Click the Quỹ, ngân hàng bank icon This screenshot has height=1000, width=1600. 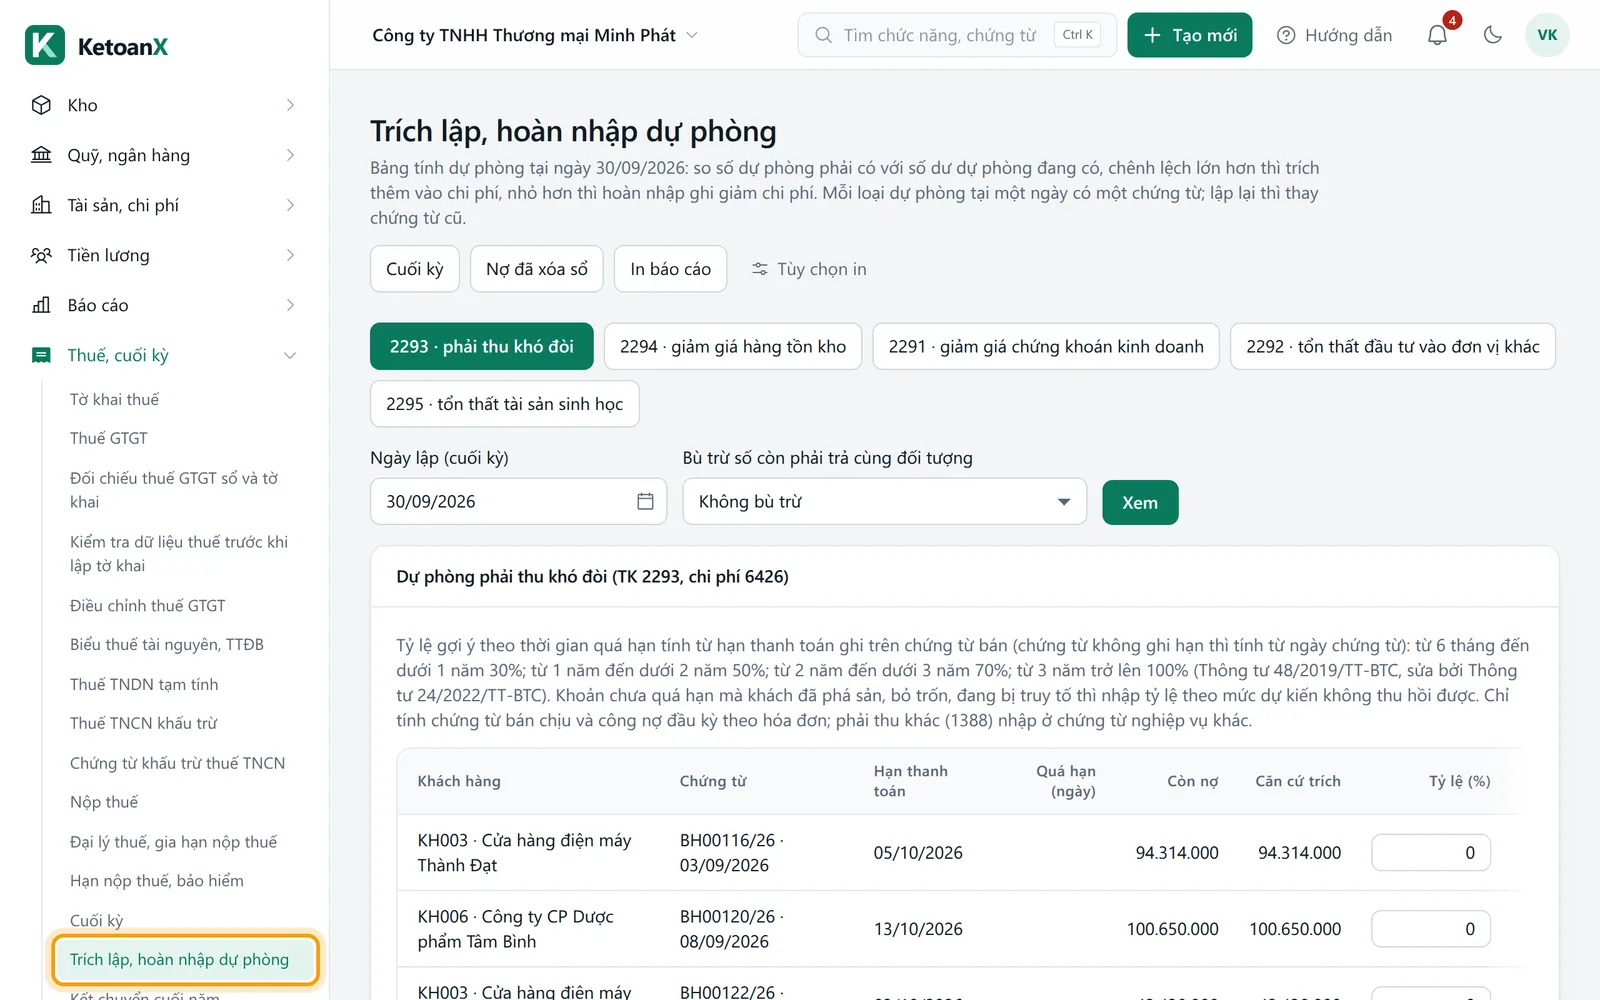tap(41, 155)
